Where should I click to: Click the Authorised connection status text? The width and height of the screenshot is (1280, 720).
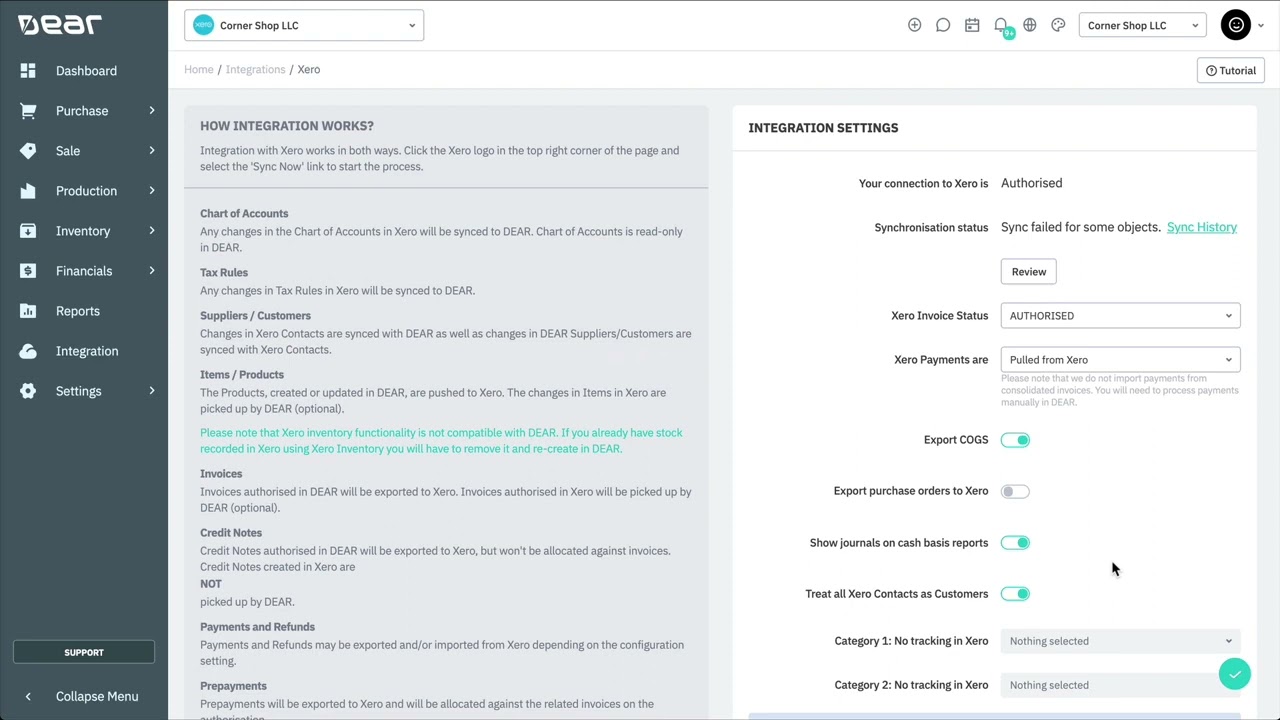click(x=1032, y=183)
